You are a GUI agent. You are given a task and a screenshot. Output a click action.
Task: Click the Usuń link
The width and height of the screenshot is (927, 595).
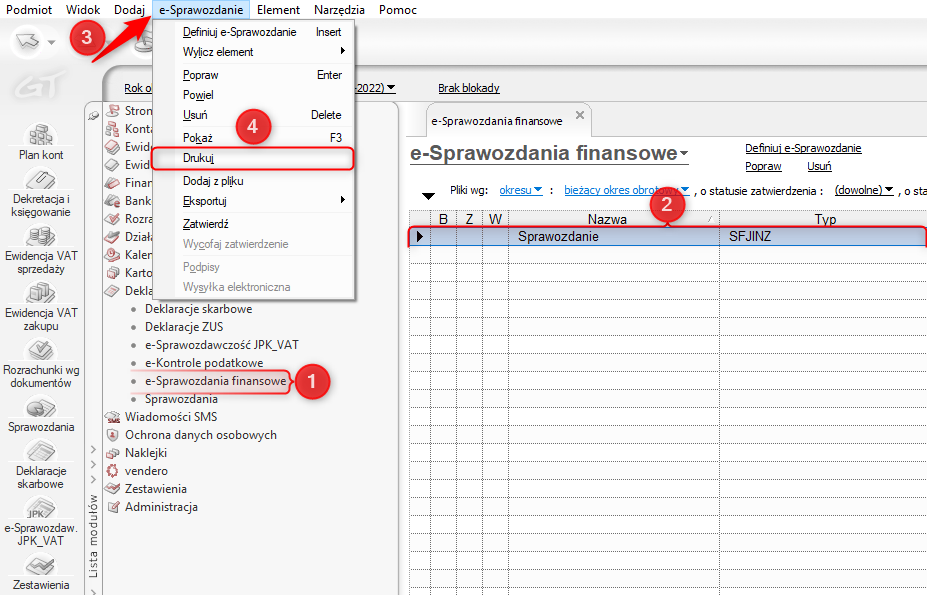(x=819, y=166)
